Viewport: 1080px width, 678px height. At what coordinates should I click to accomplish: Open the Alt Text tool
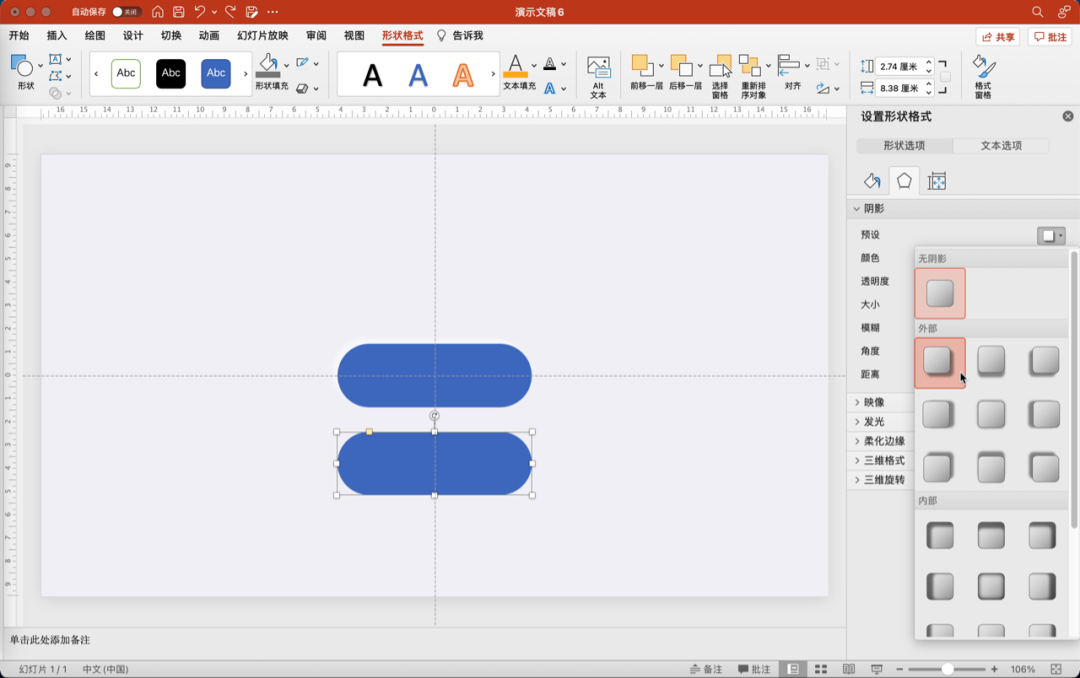(x=598, y=76)
